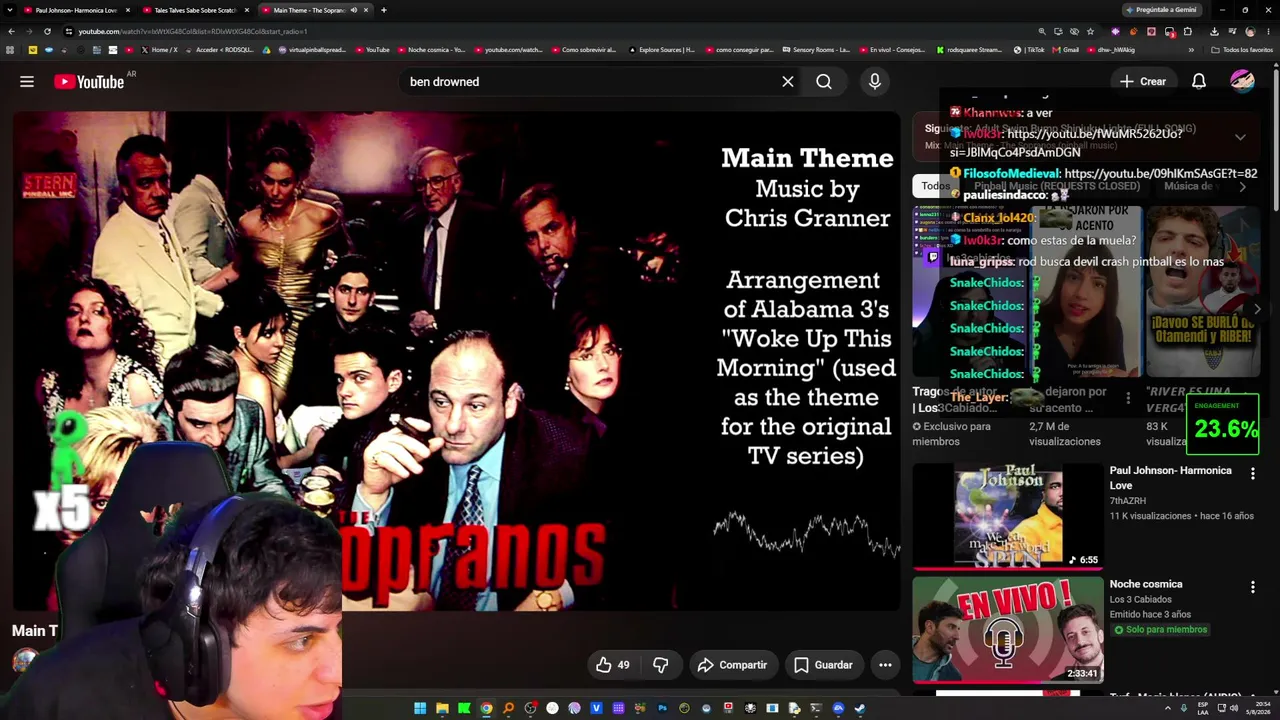This screenshot has width=1280, height=720.
Task: Open options for the 'dejaron por su acento' Short
Action: click(x=1128, y=399)
